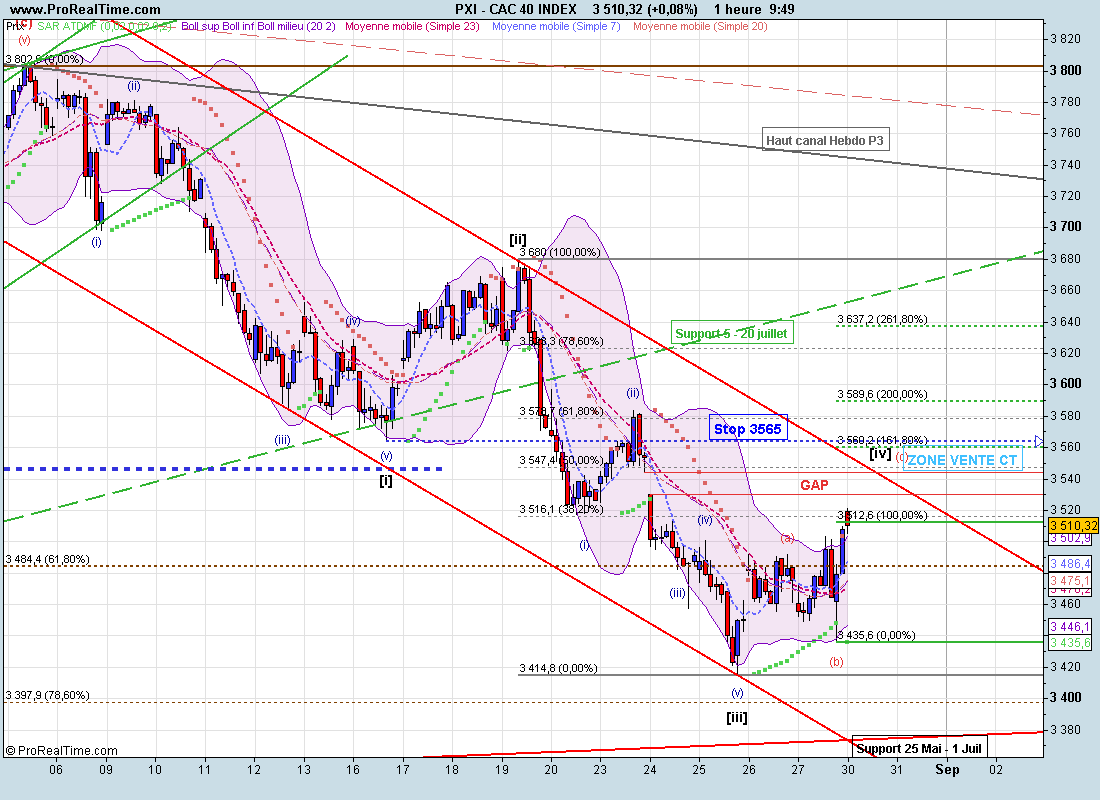Click the blue arrow marker ending the Stop line
Screen dimensions: 1100x800
pyautogui.click(x=1039, y=441)
